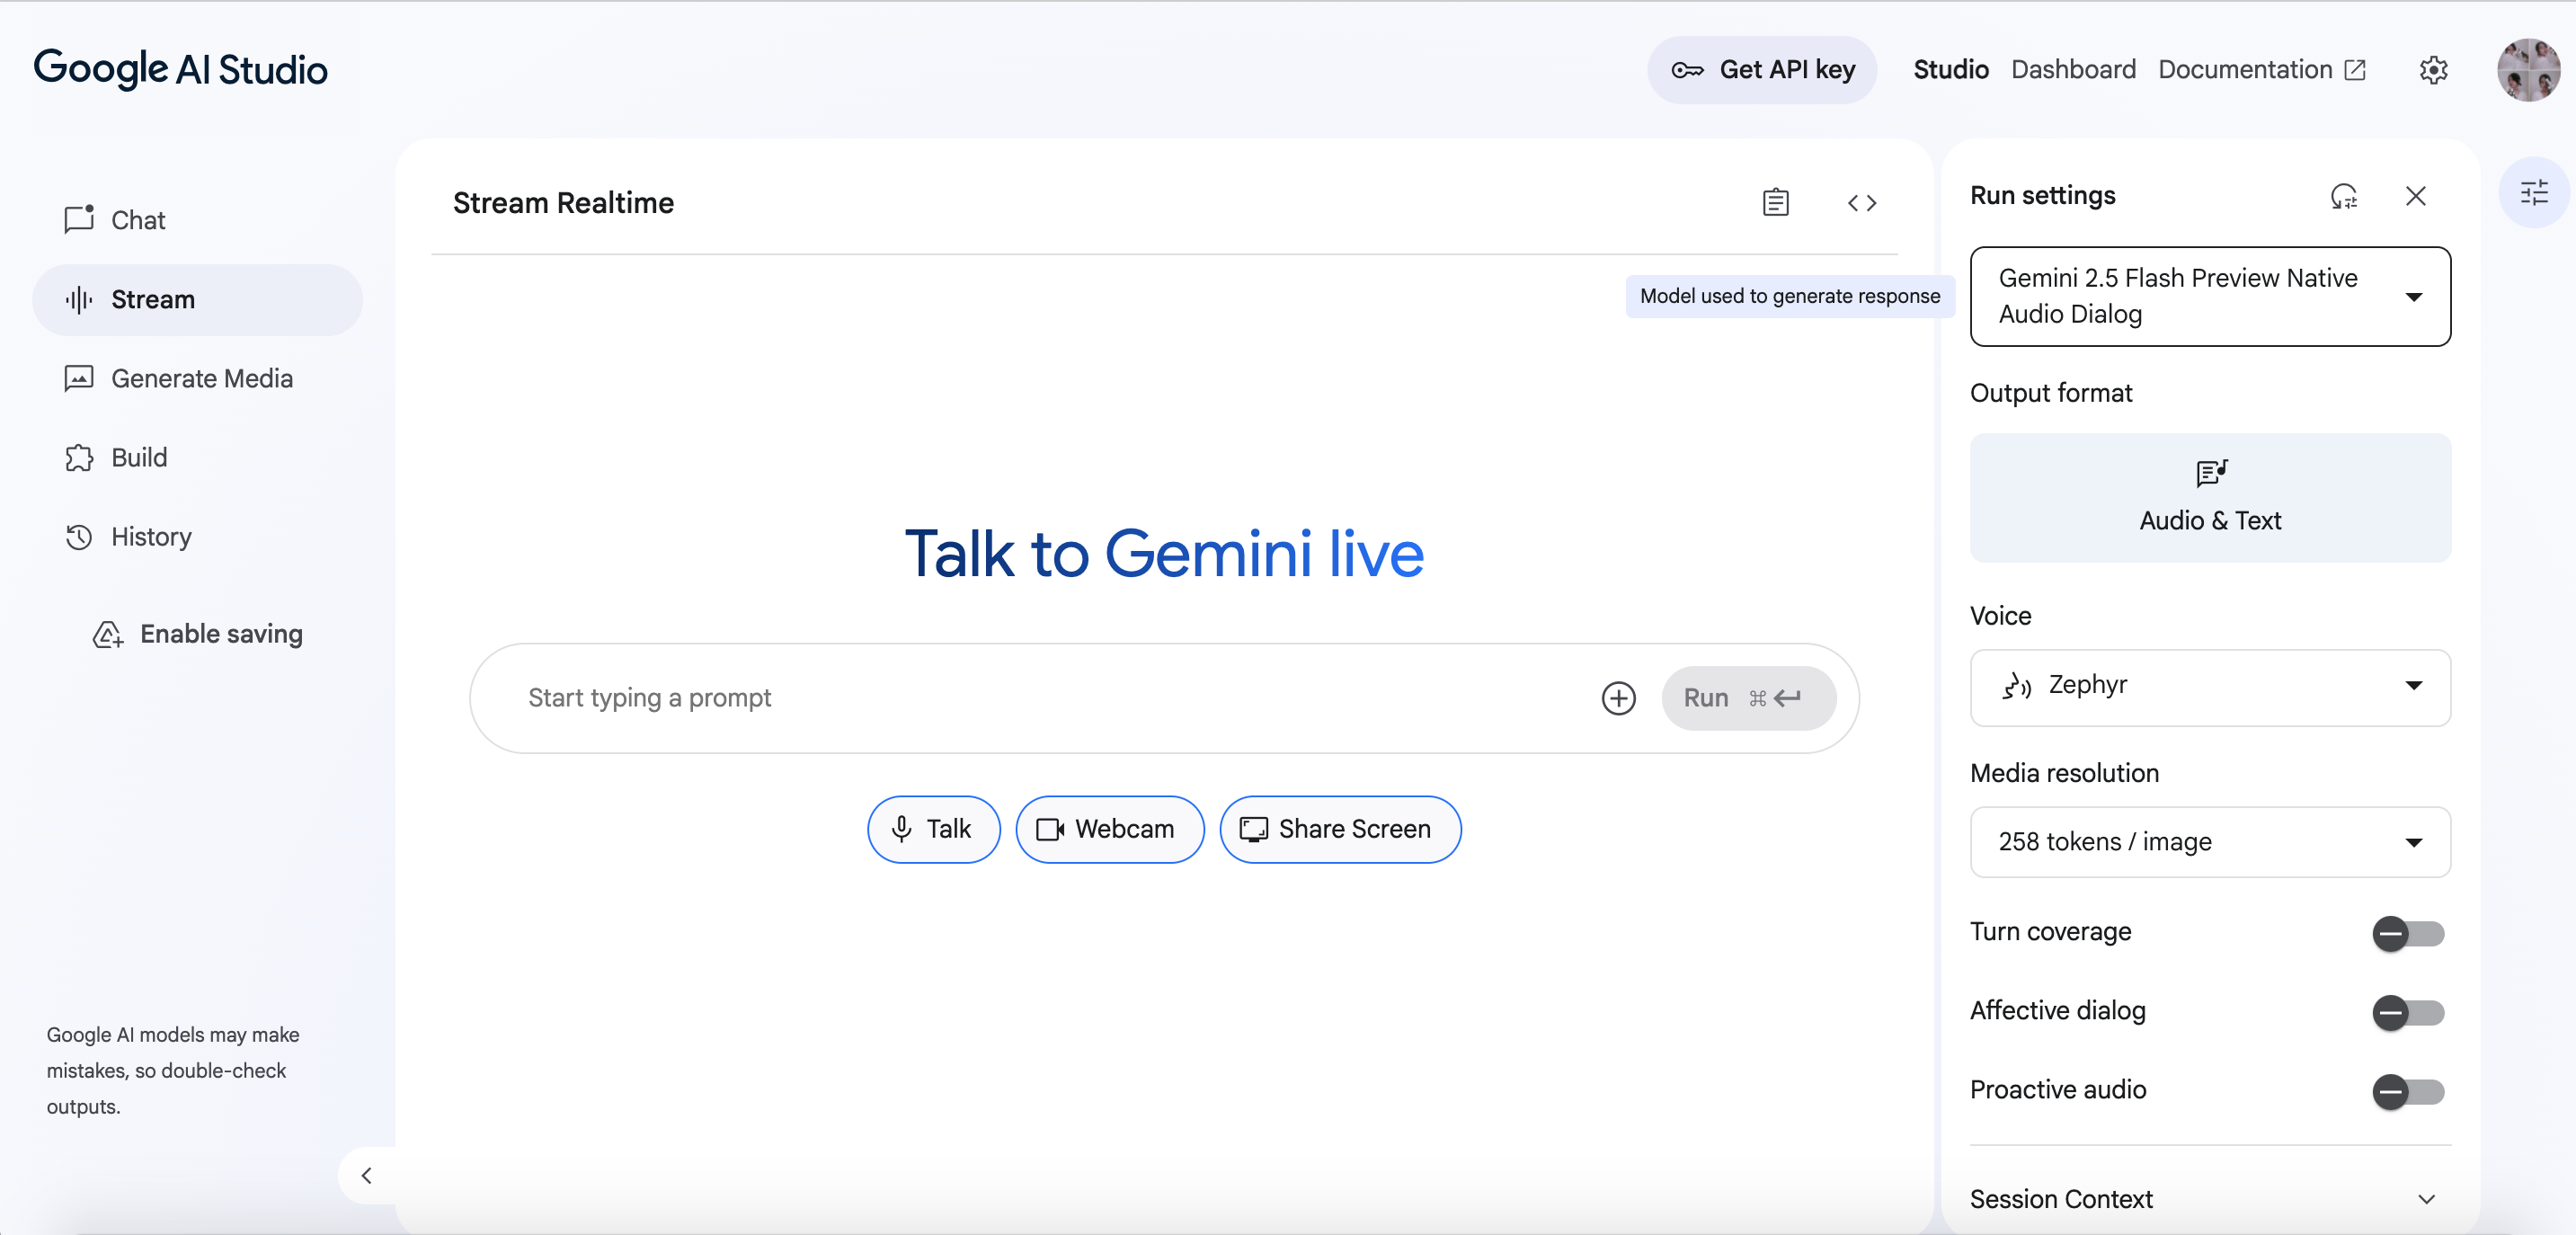Click the Share Screen button

click(1340, 829)
